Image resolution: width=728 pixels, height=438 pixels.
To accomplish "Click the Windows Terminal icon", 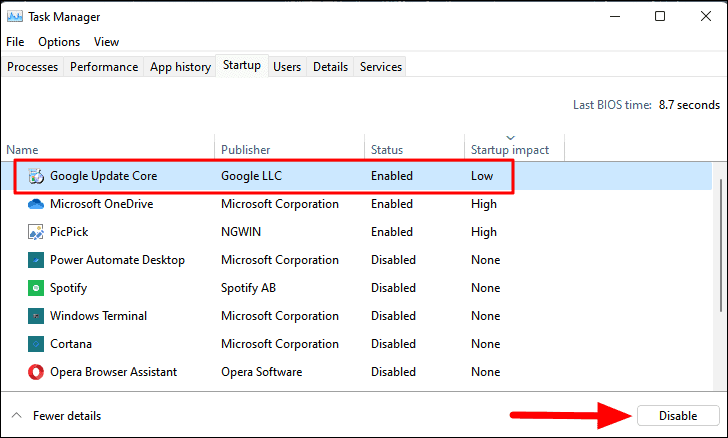I will 36,316.
